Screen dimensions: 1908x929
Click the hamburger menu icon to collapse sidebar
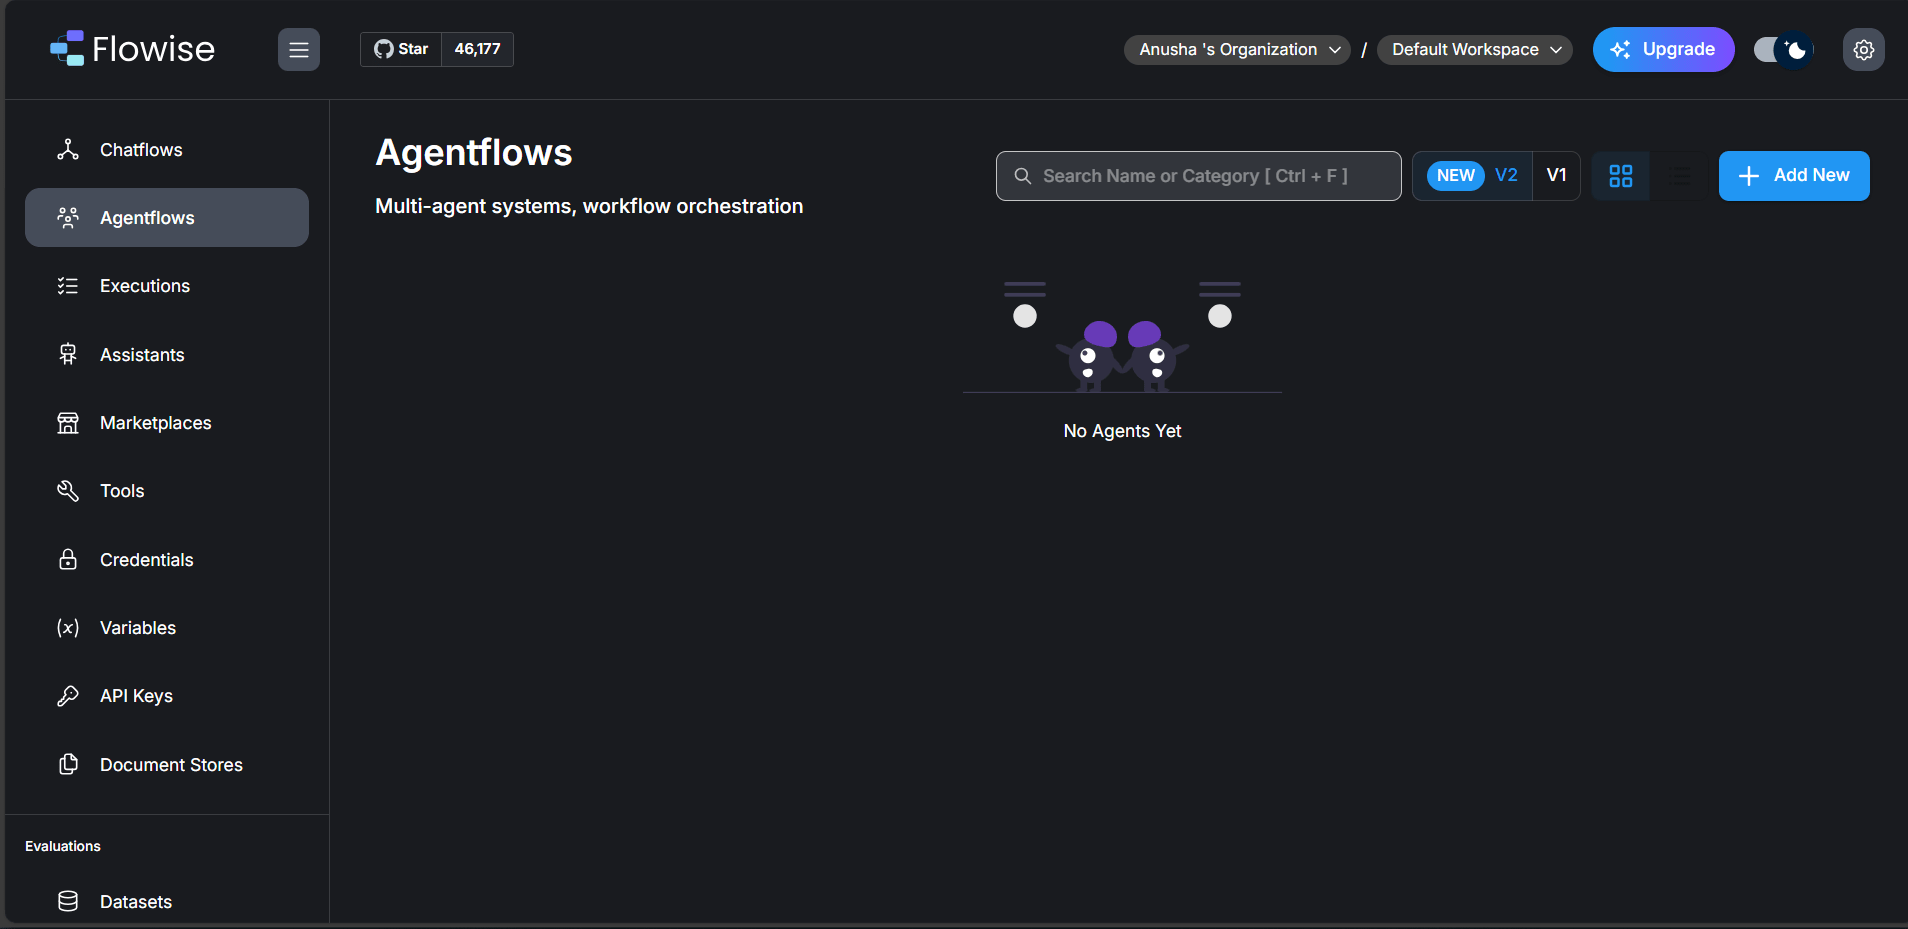pos(298,50)
